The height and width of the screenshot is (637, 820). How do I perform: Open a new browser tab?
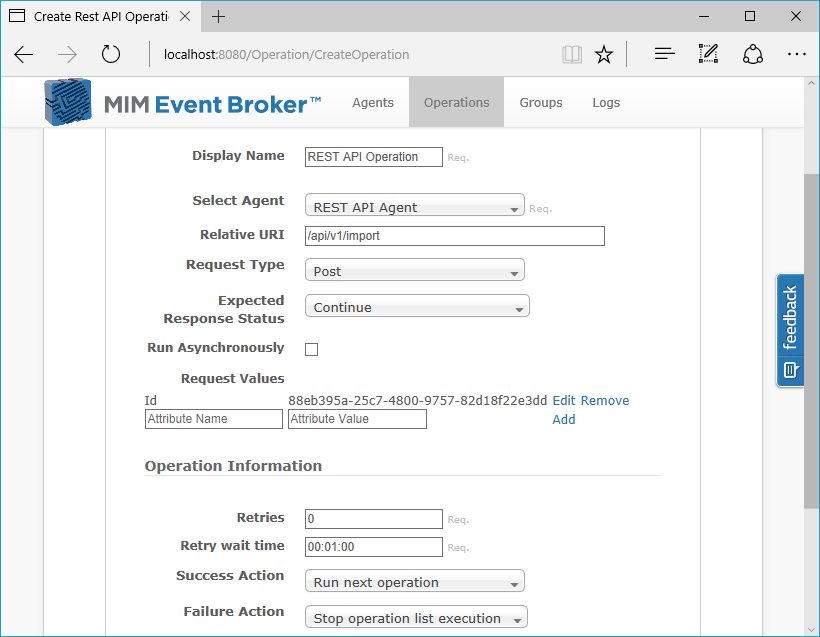point(218,17)
